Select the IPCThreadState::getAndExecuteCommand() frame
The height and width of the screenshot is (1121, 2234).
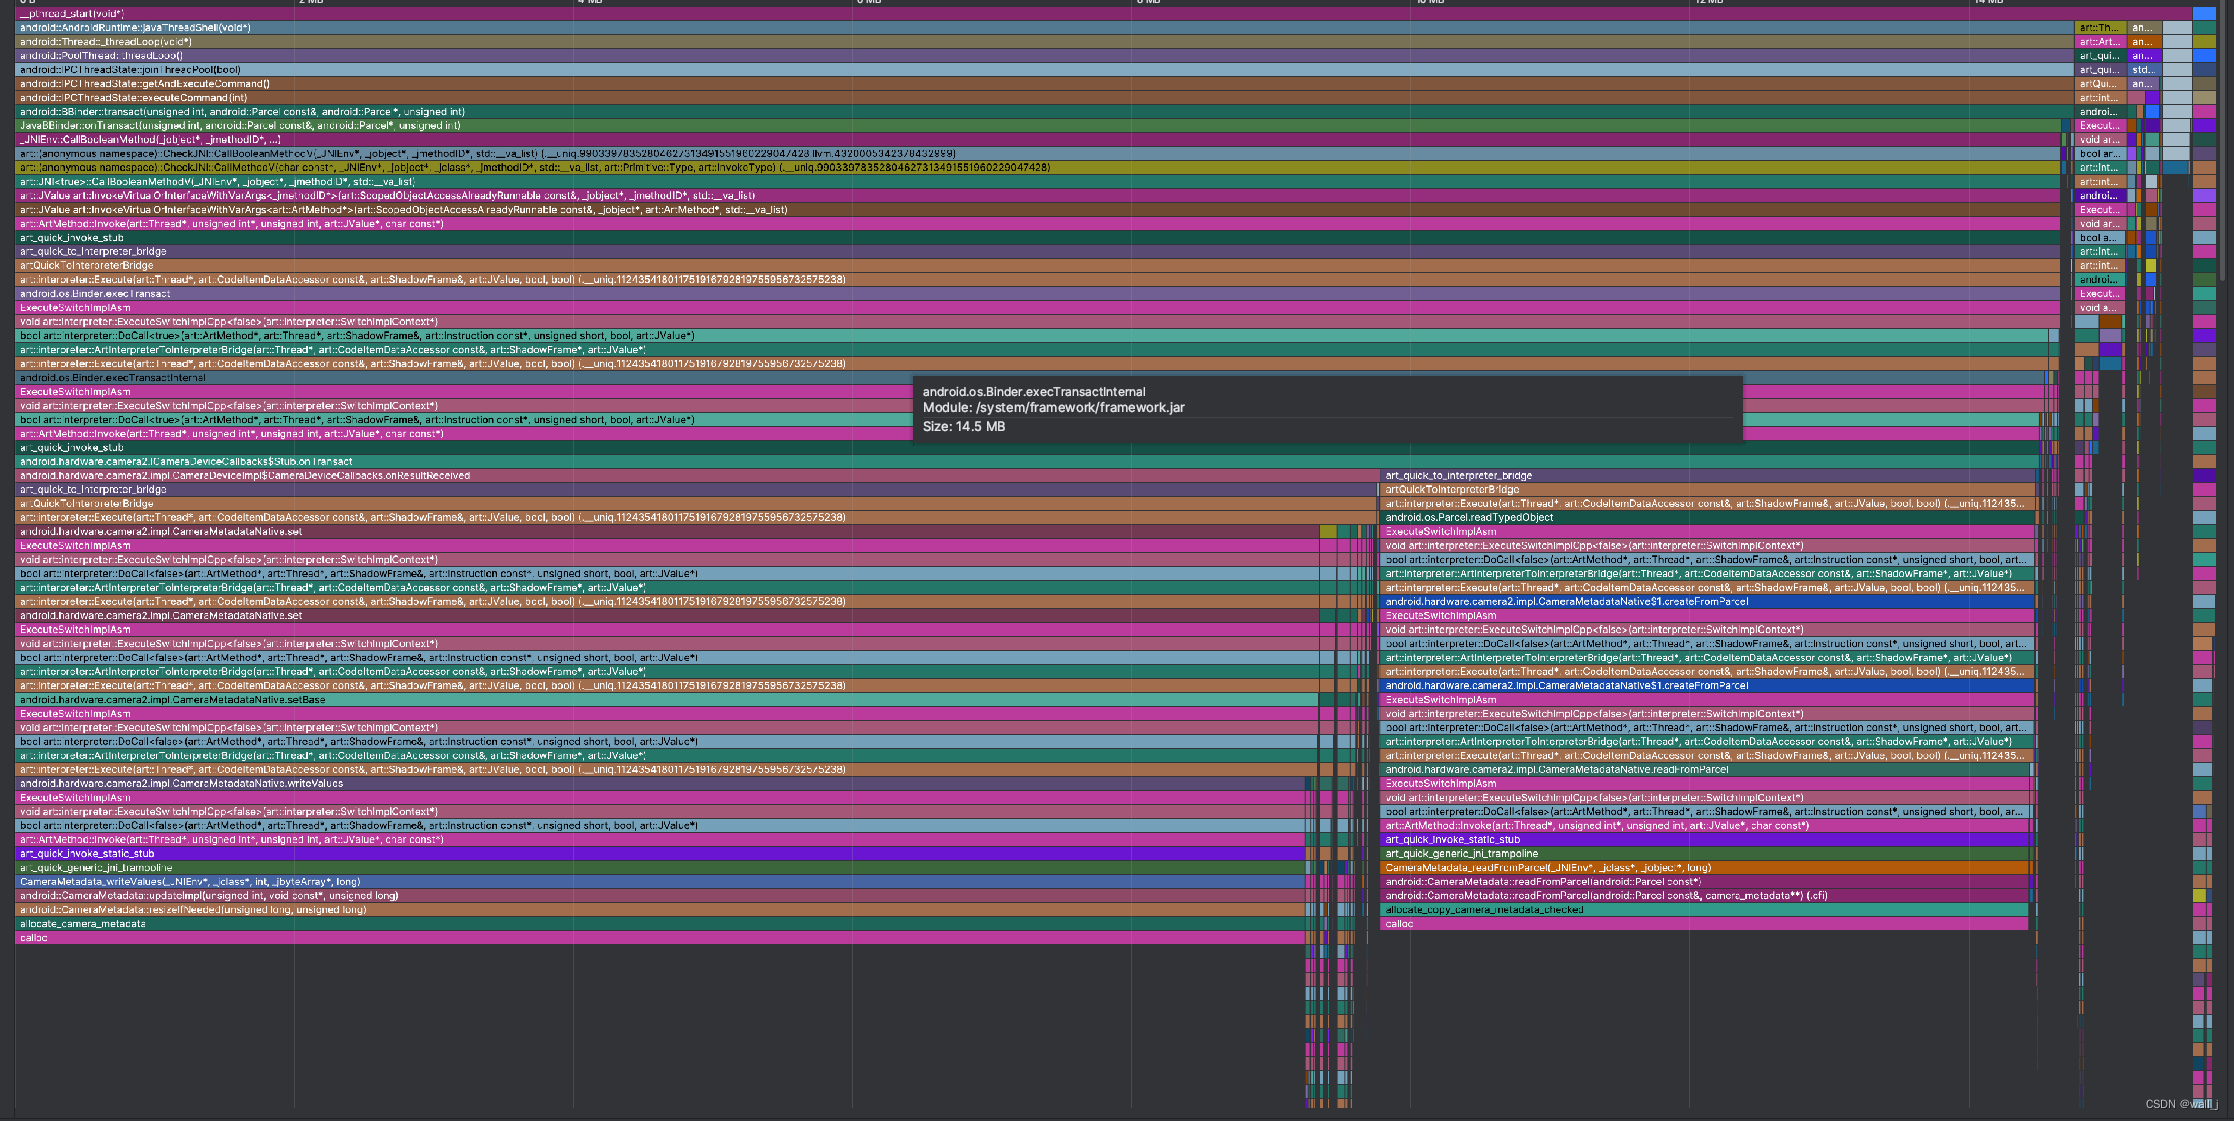click(x=1045, y=84)
